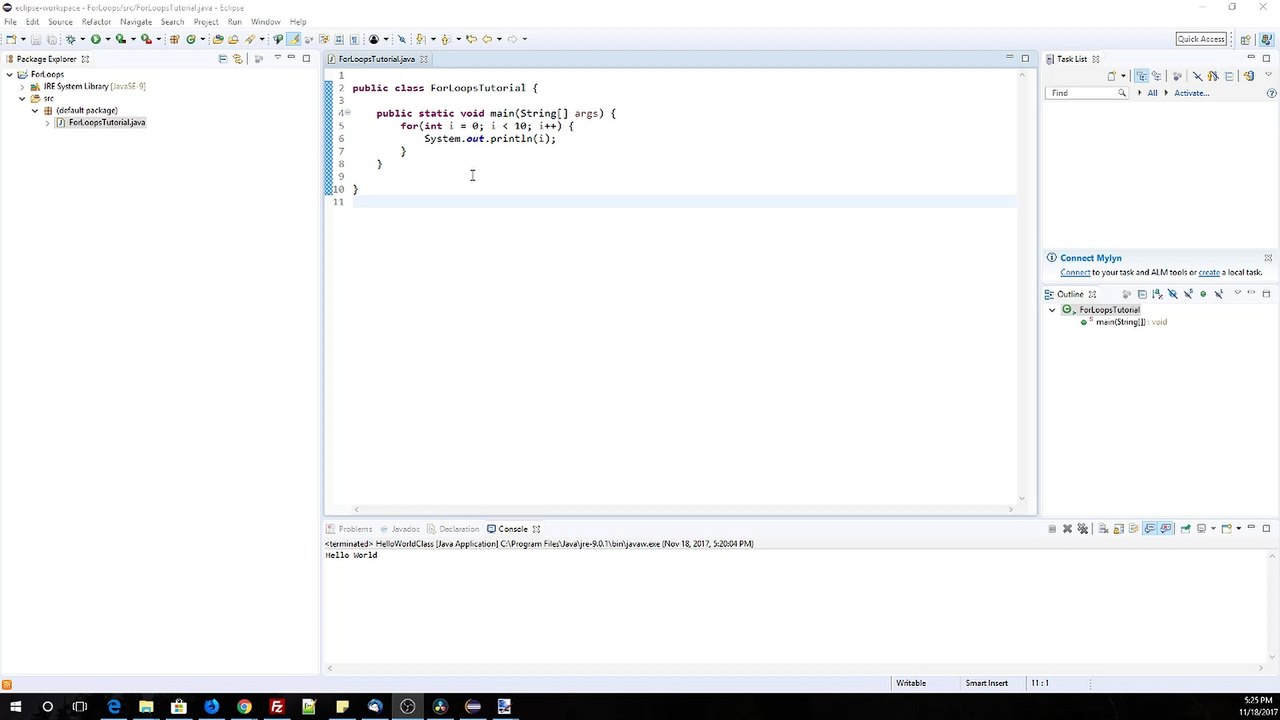Toggle Scroll Lock in Console toolbar

tap(1118, 528)
